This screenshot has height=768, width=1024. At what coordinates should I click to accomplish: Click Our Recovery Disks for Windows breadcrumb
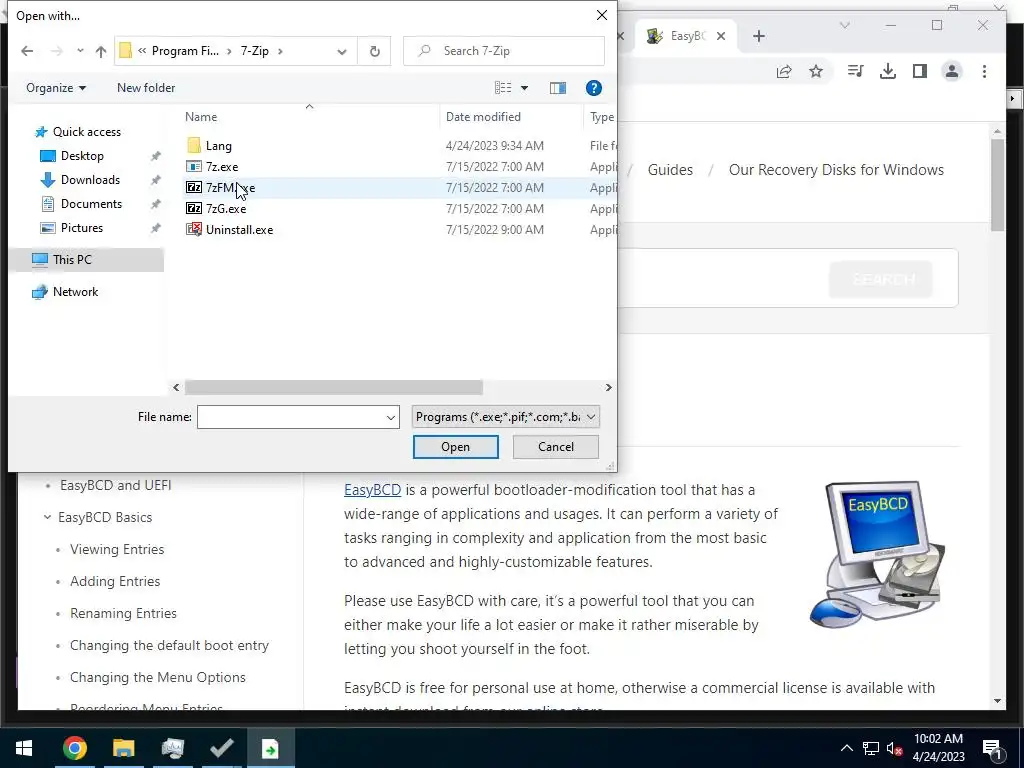[836, 170]
